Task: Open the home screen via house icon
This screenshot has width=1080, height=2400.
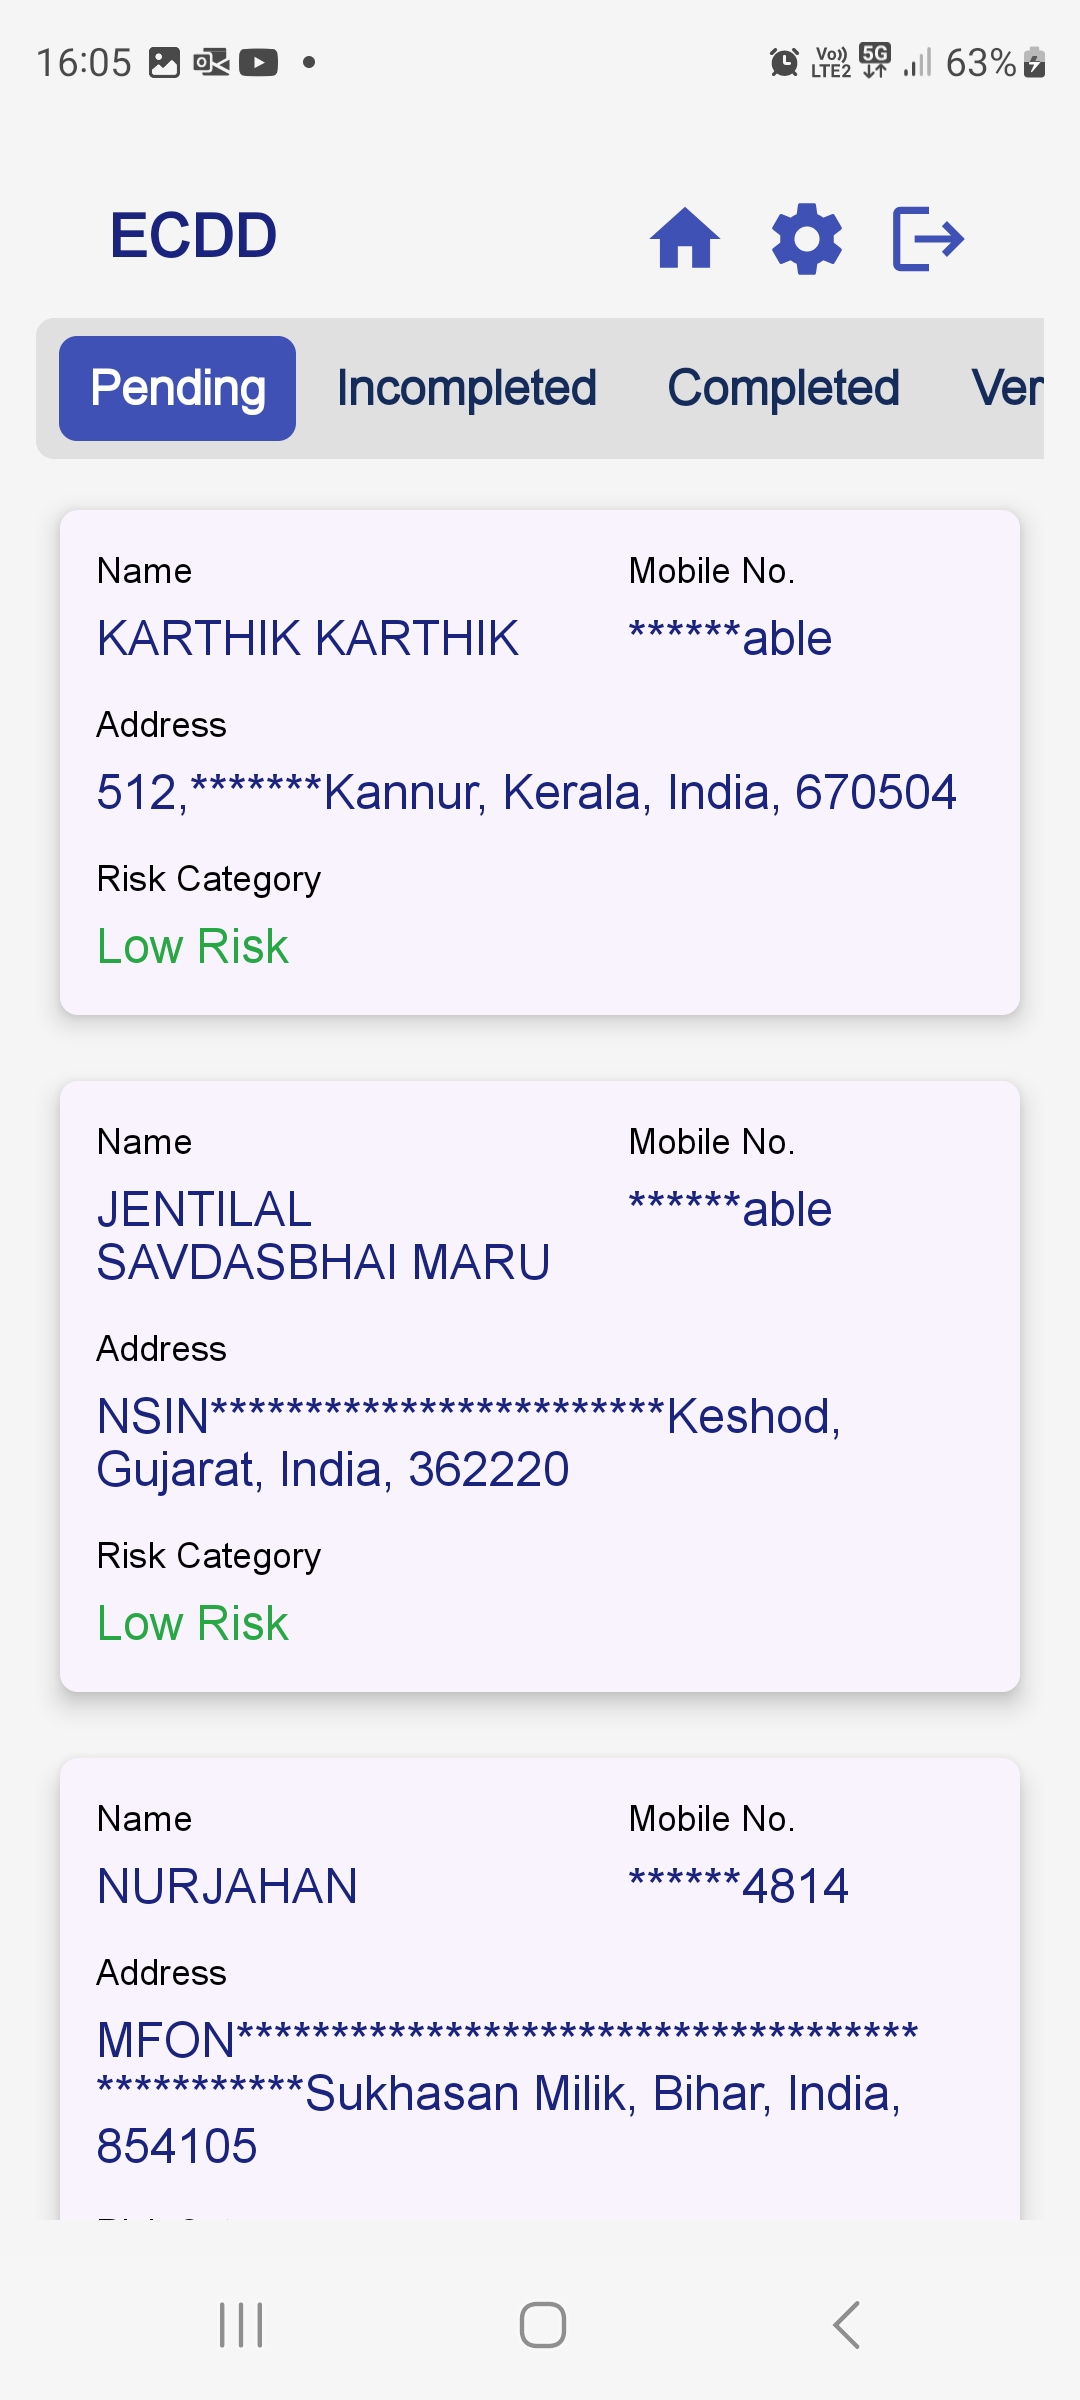Action: 686,237
